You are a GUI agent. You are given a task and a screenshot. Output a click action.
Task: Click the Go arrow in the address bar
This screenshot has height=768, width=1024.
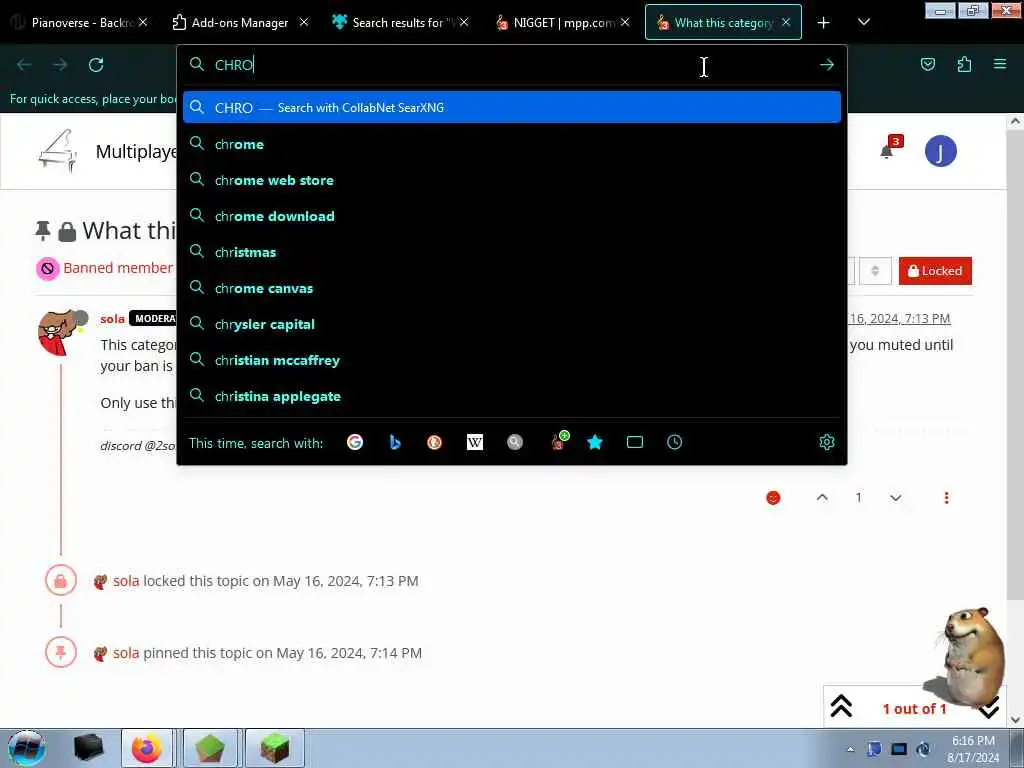point(827,65)
